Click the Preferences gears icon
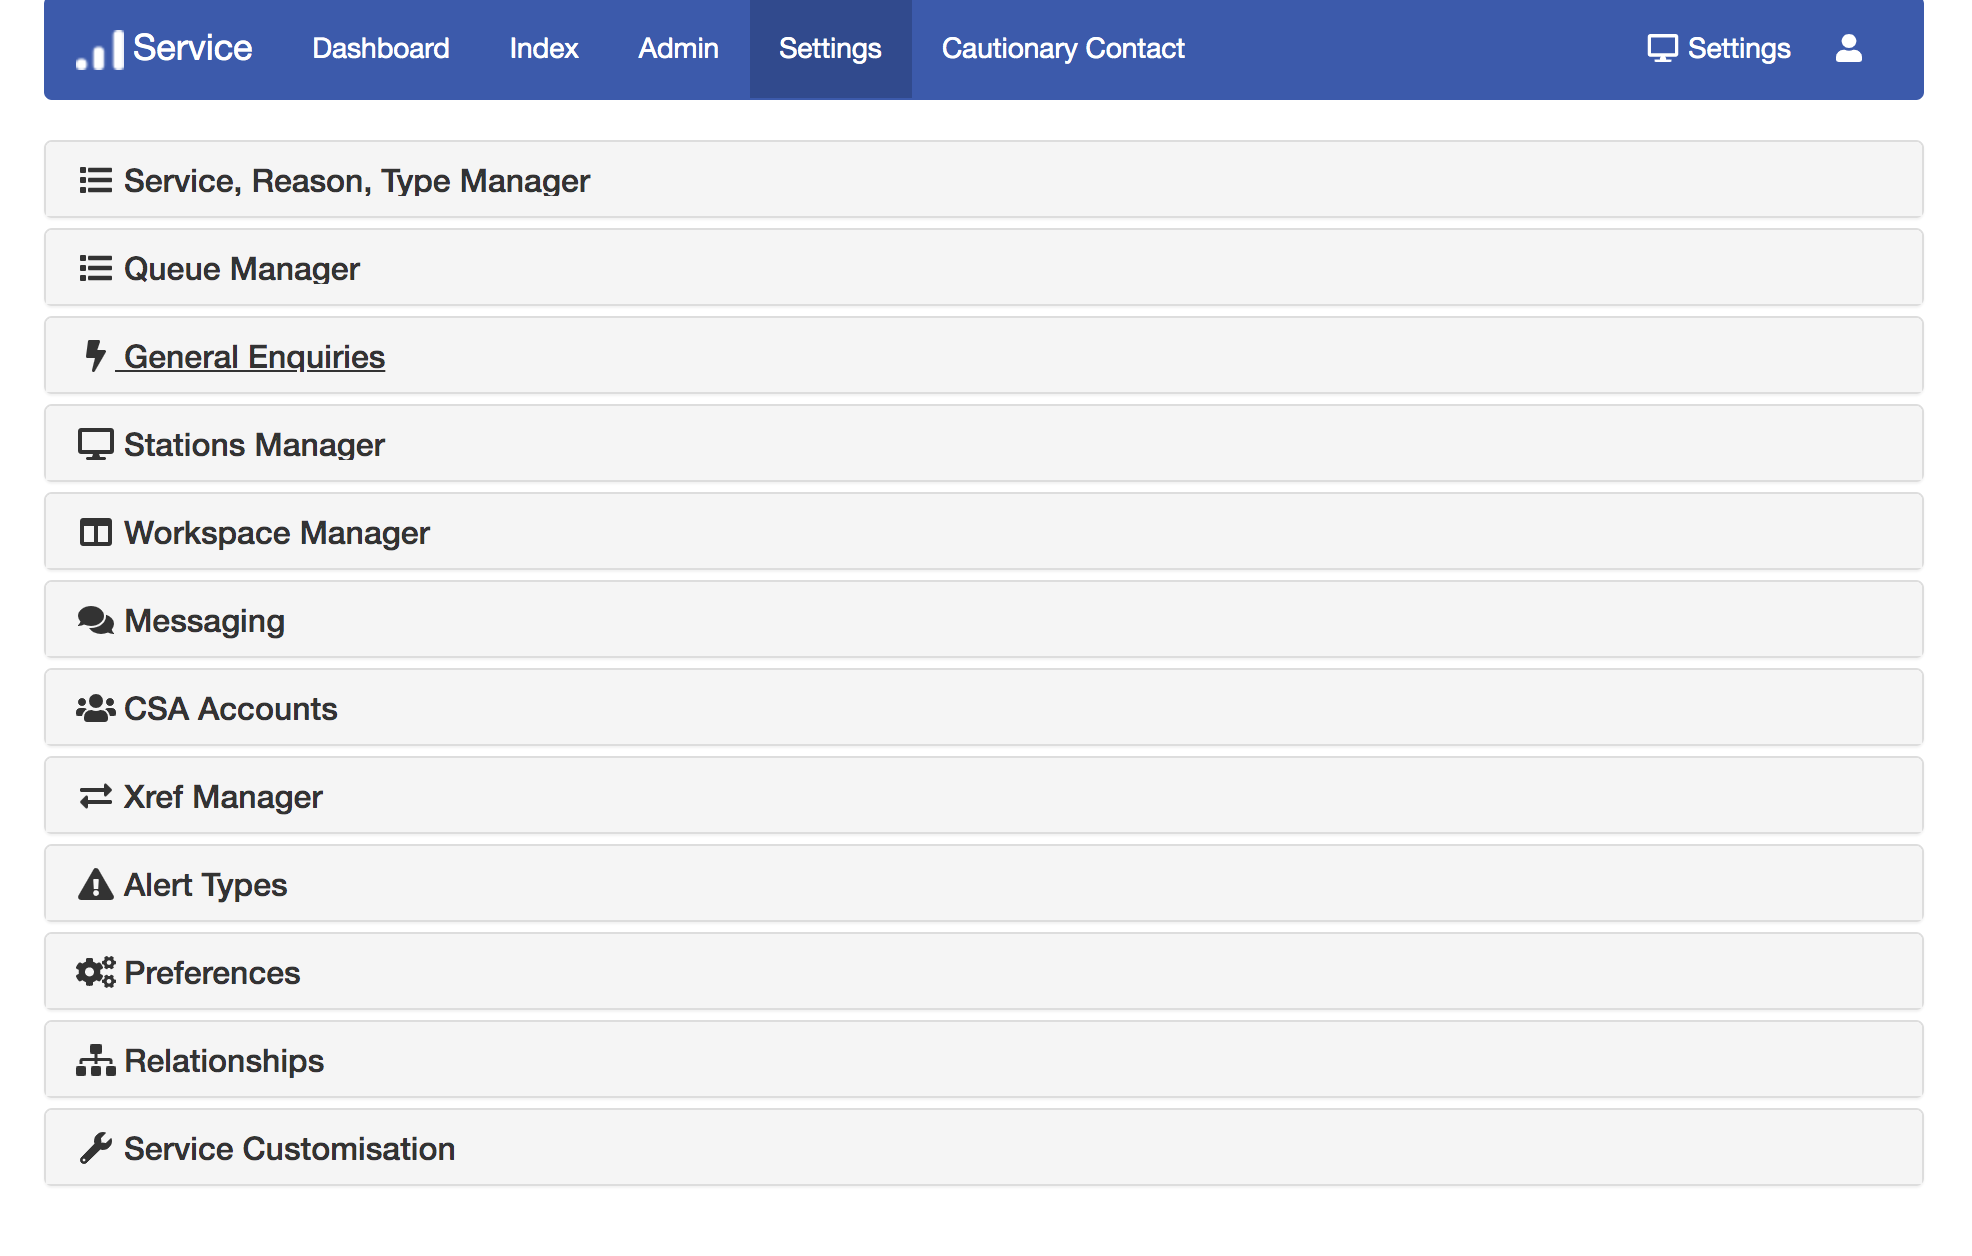Screen dimensions: 1972x1256 [95, 971]
